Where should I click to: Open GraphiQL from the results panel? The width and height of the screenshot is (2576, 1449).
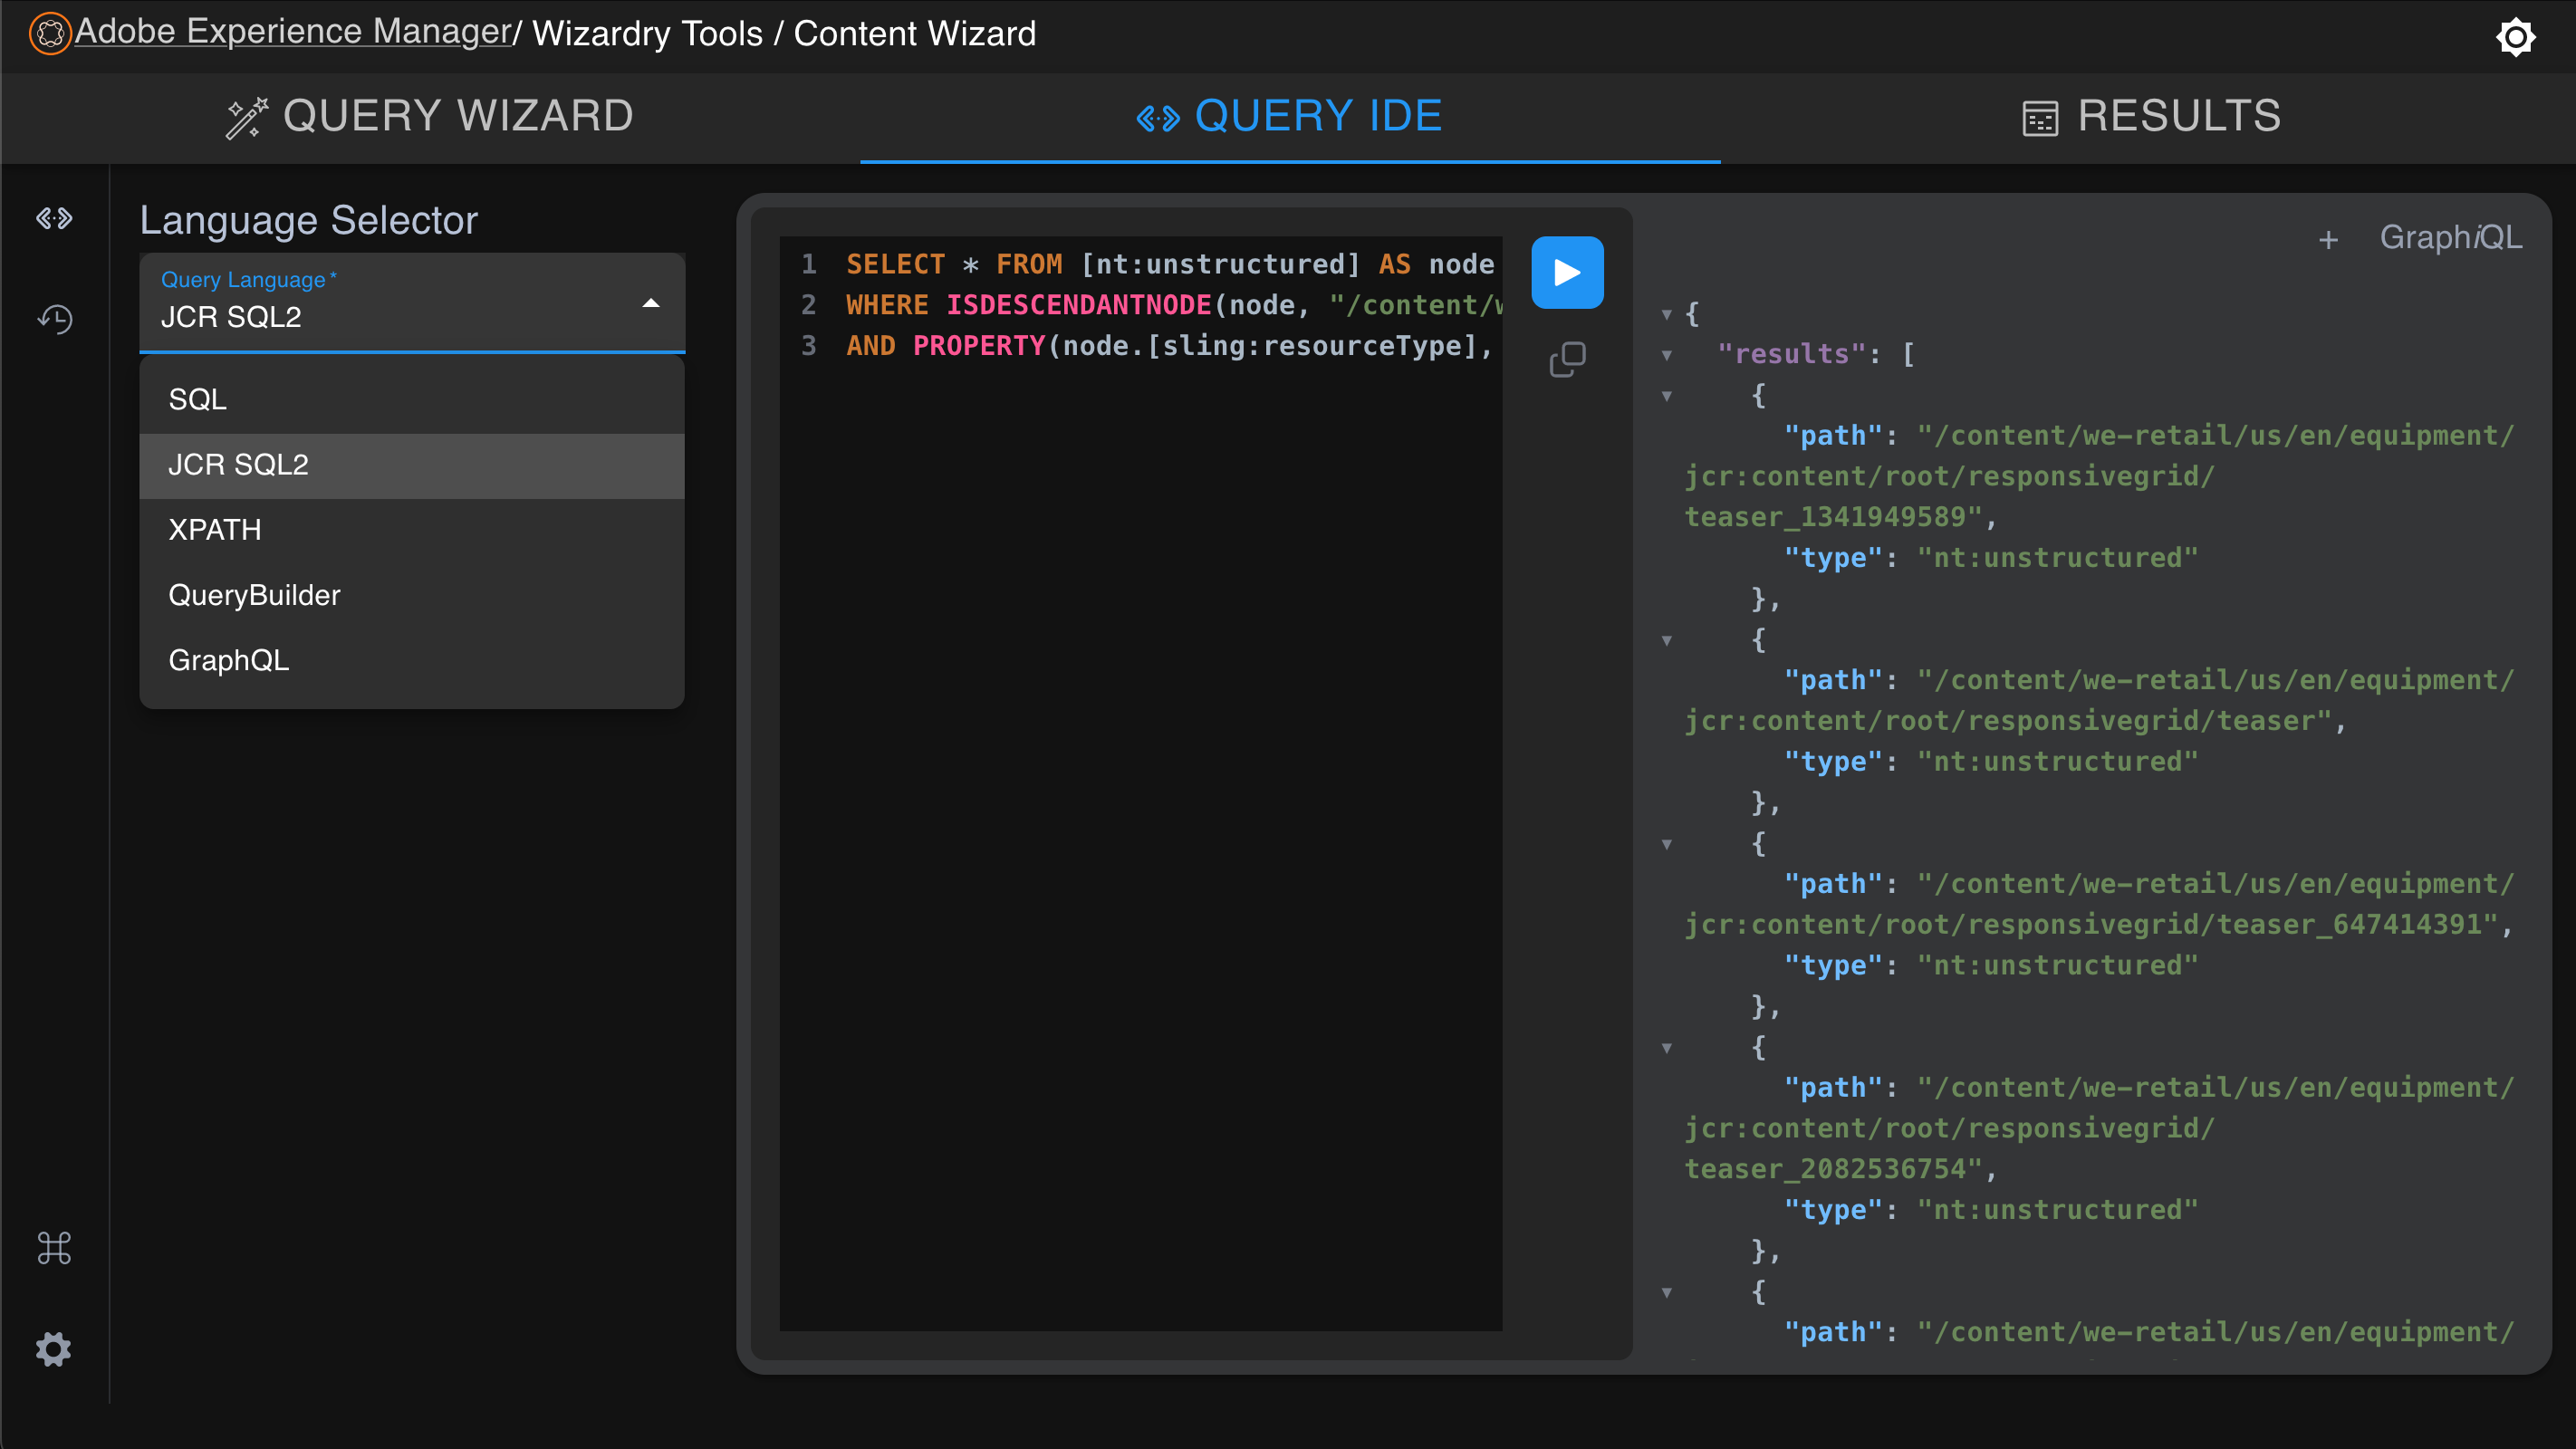[2450, 238]
